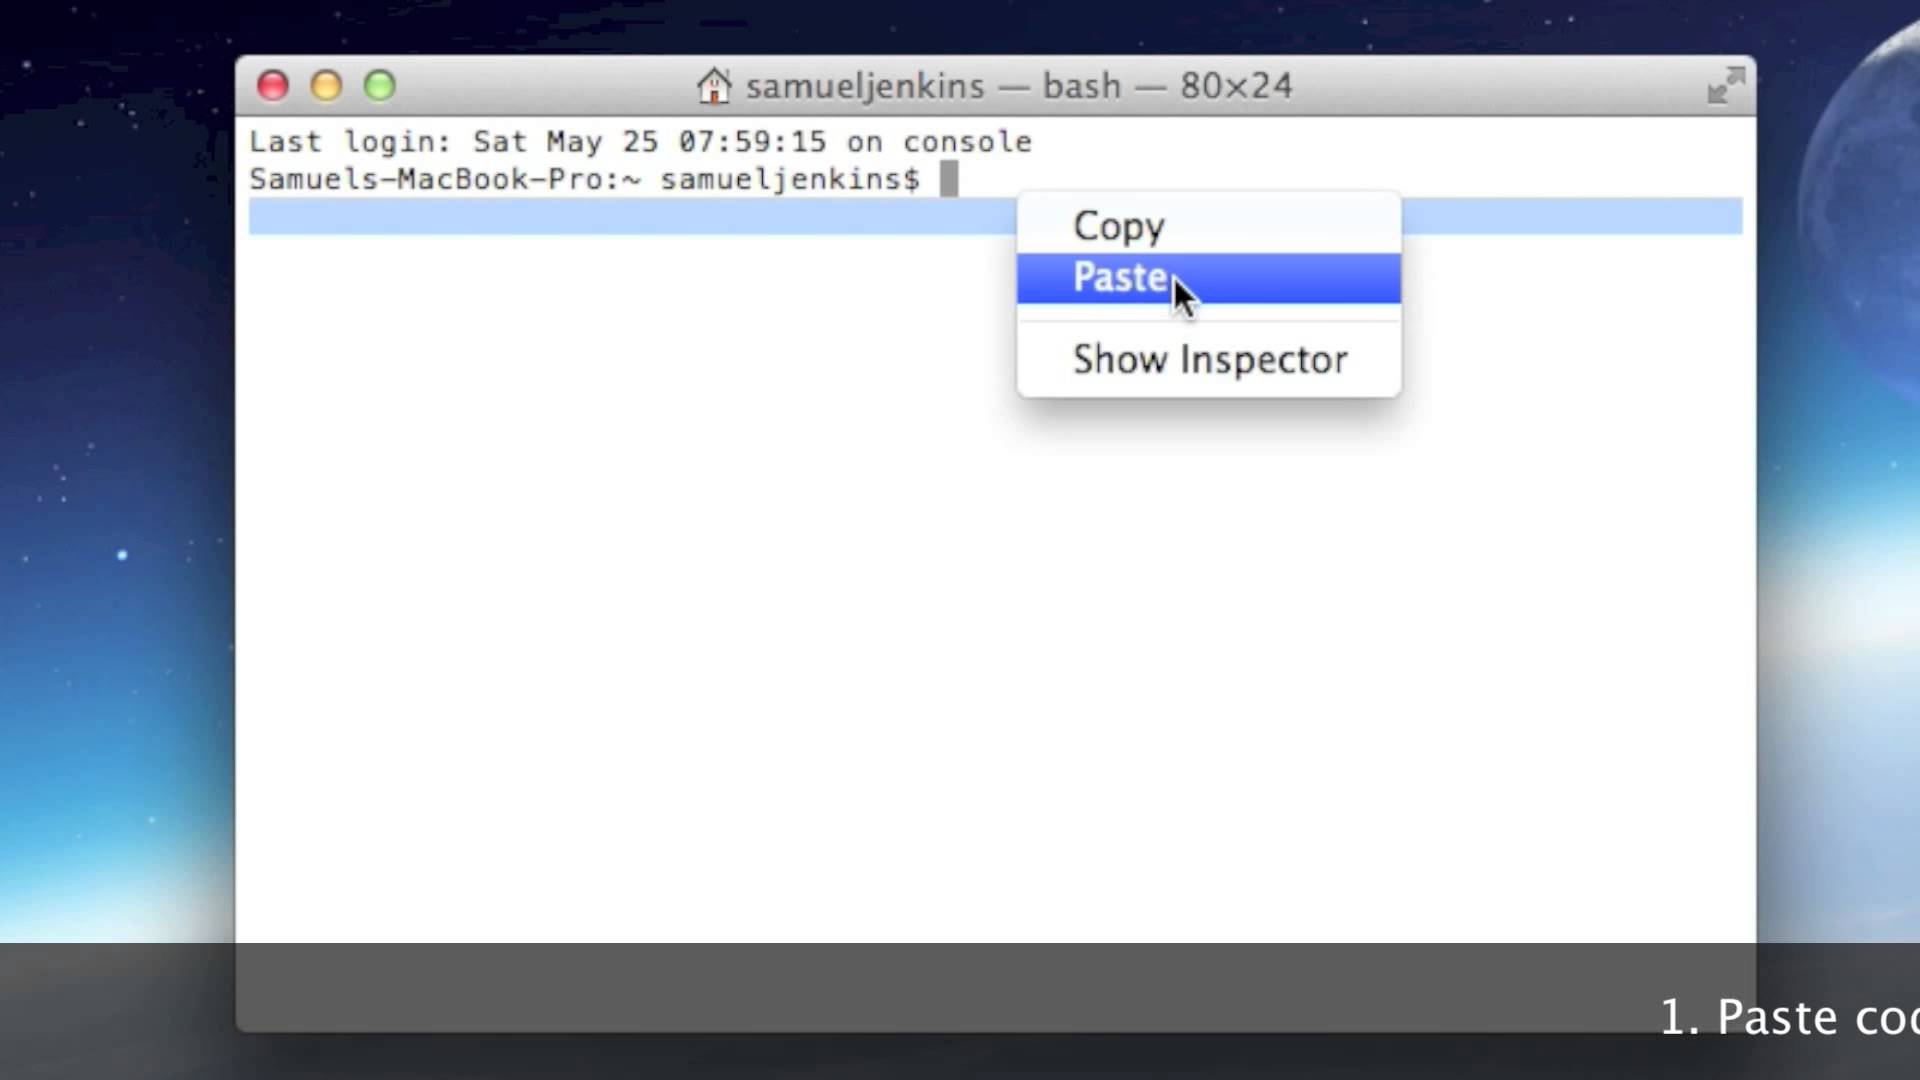Click the highlighted blue strip right of the menu
Screen dimensions: 1920x1080
coord(1570,217)
